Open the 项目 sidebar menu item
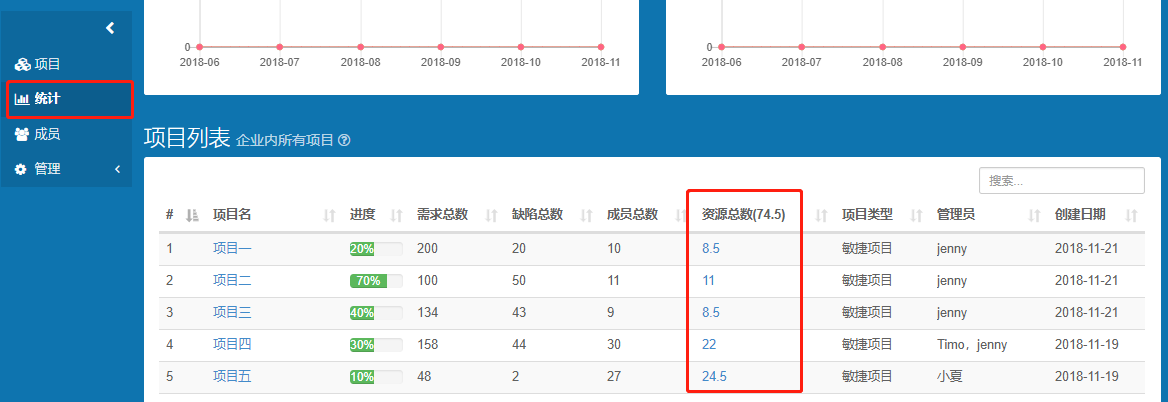The height and width of the screenshot is (402, 1168). tap(47, 64)
